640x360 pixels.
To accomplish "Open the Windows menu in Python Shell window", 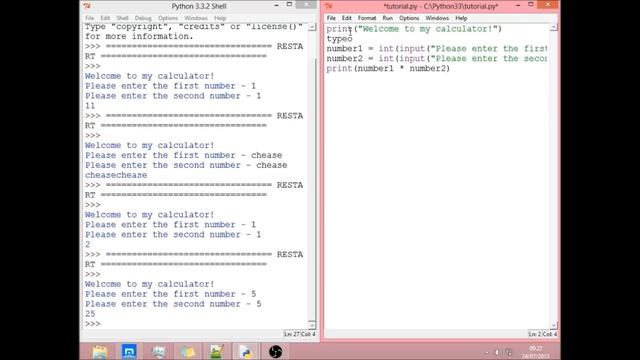I will pyautogui.click(x=196, y=18).
